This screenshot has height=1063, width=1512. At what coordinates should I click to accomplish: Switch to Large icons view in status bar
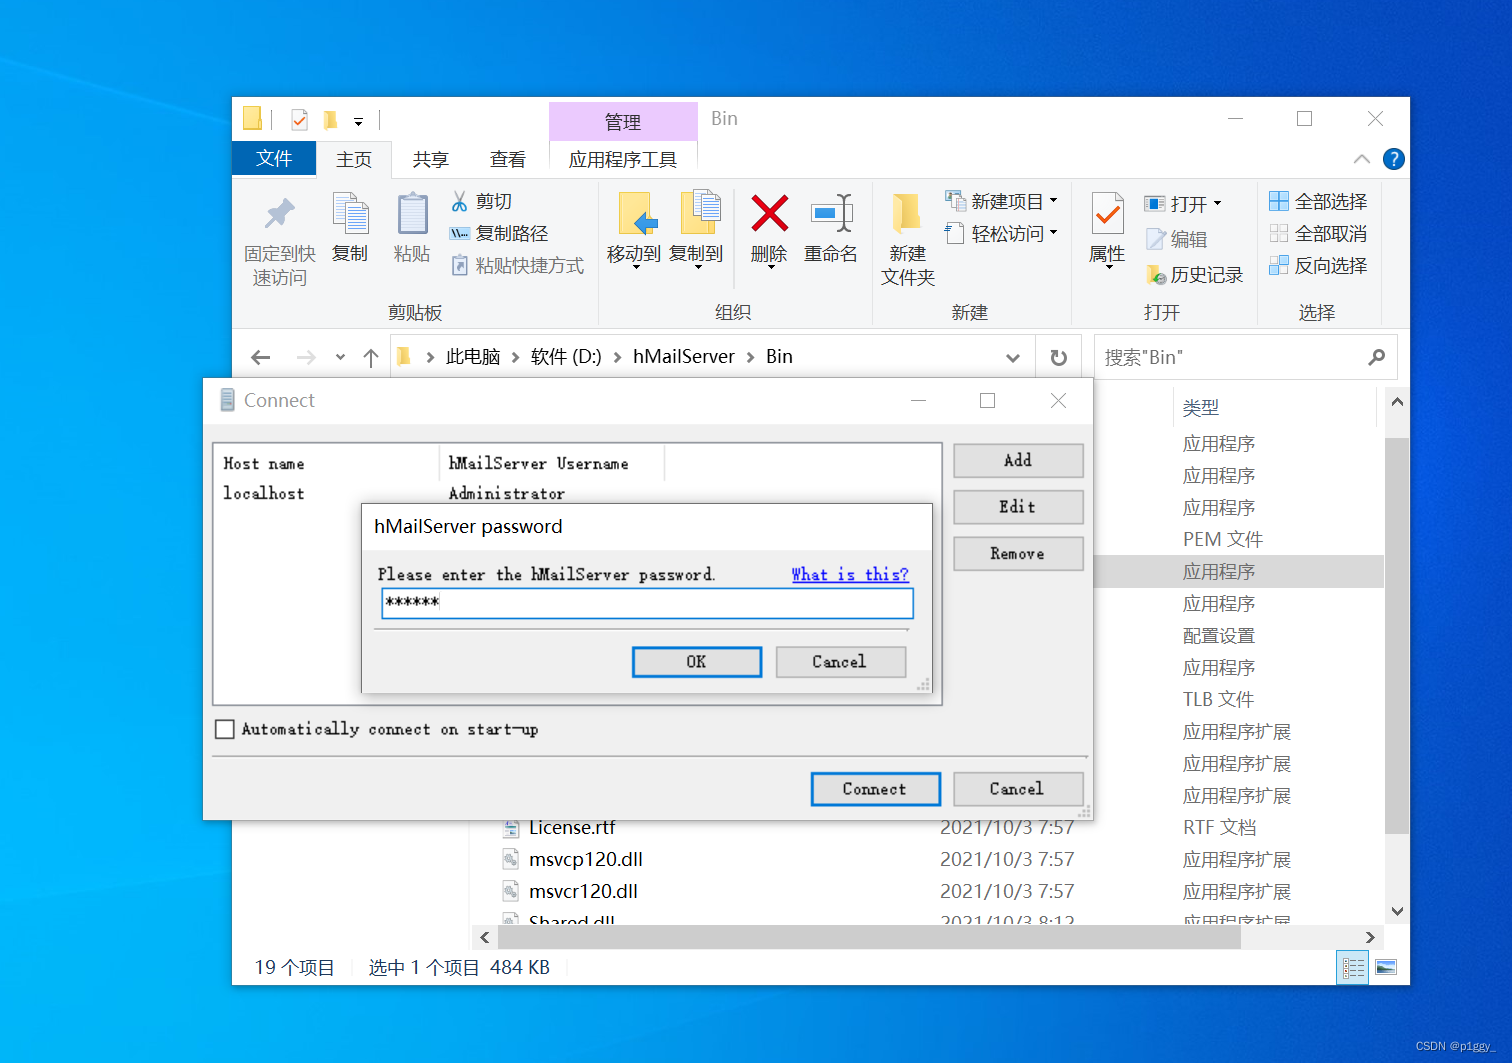pyautogui.click(x=1386, y=967)
